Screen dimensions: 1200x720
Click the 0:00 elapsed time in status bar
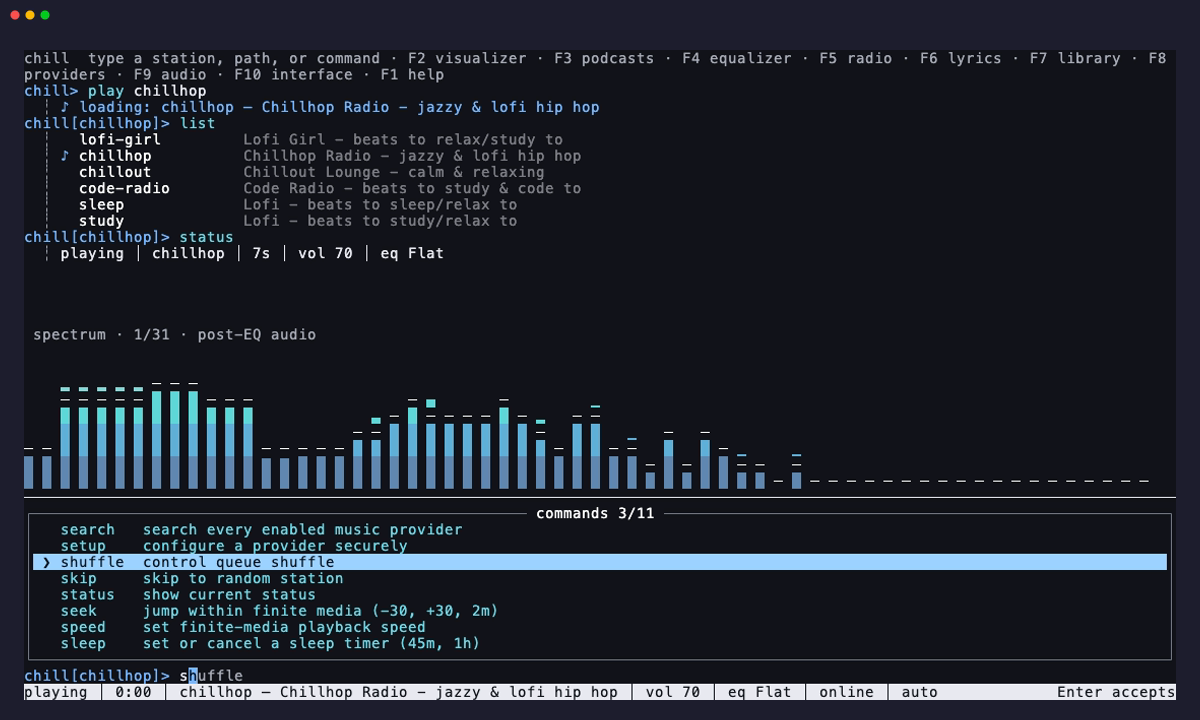tap(133, 692)
